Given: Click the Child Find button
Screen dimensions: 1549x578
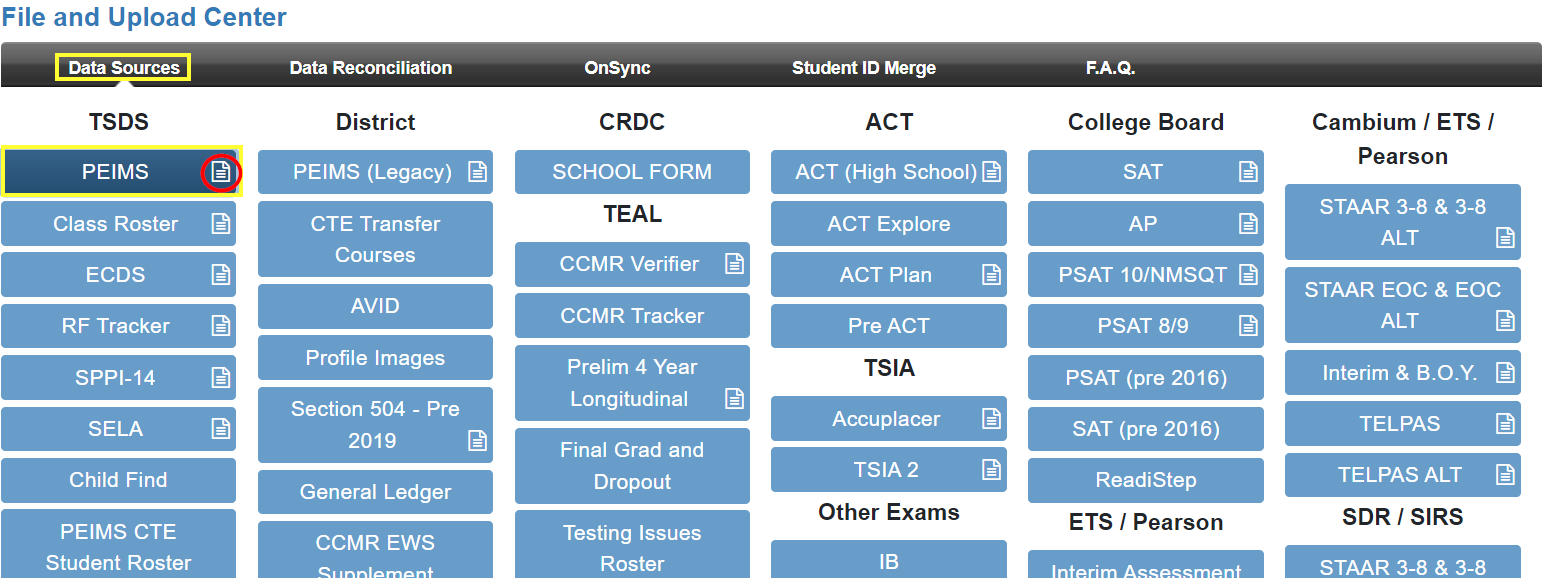Looking at the screenshot, I should (x=118, y=480).
